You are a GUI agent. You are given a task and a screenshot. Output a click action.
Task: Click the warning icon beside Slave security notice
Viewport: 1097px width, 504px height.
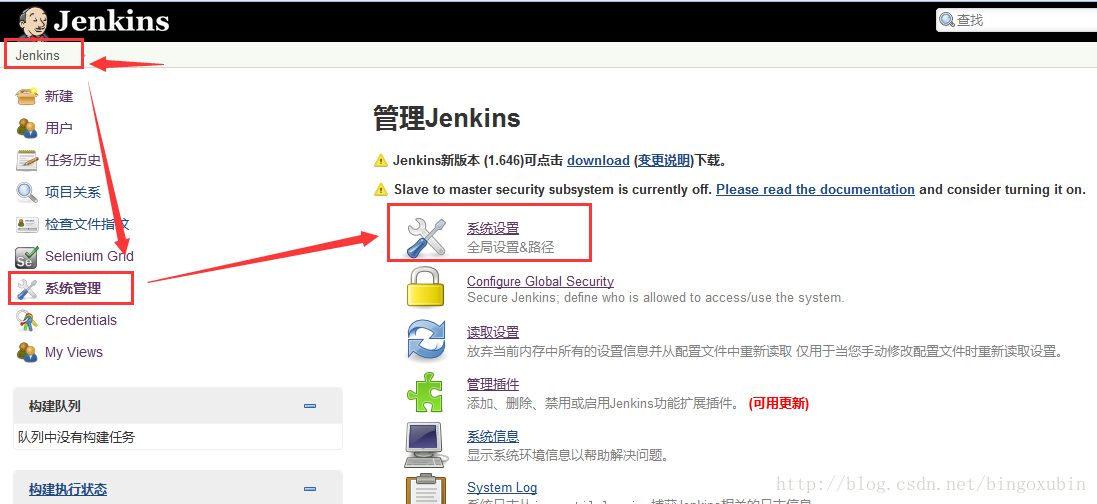click(381, 189)
